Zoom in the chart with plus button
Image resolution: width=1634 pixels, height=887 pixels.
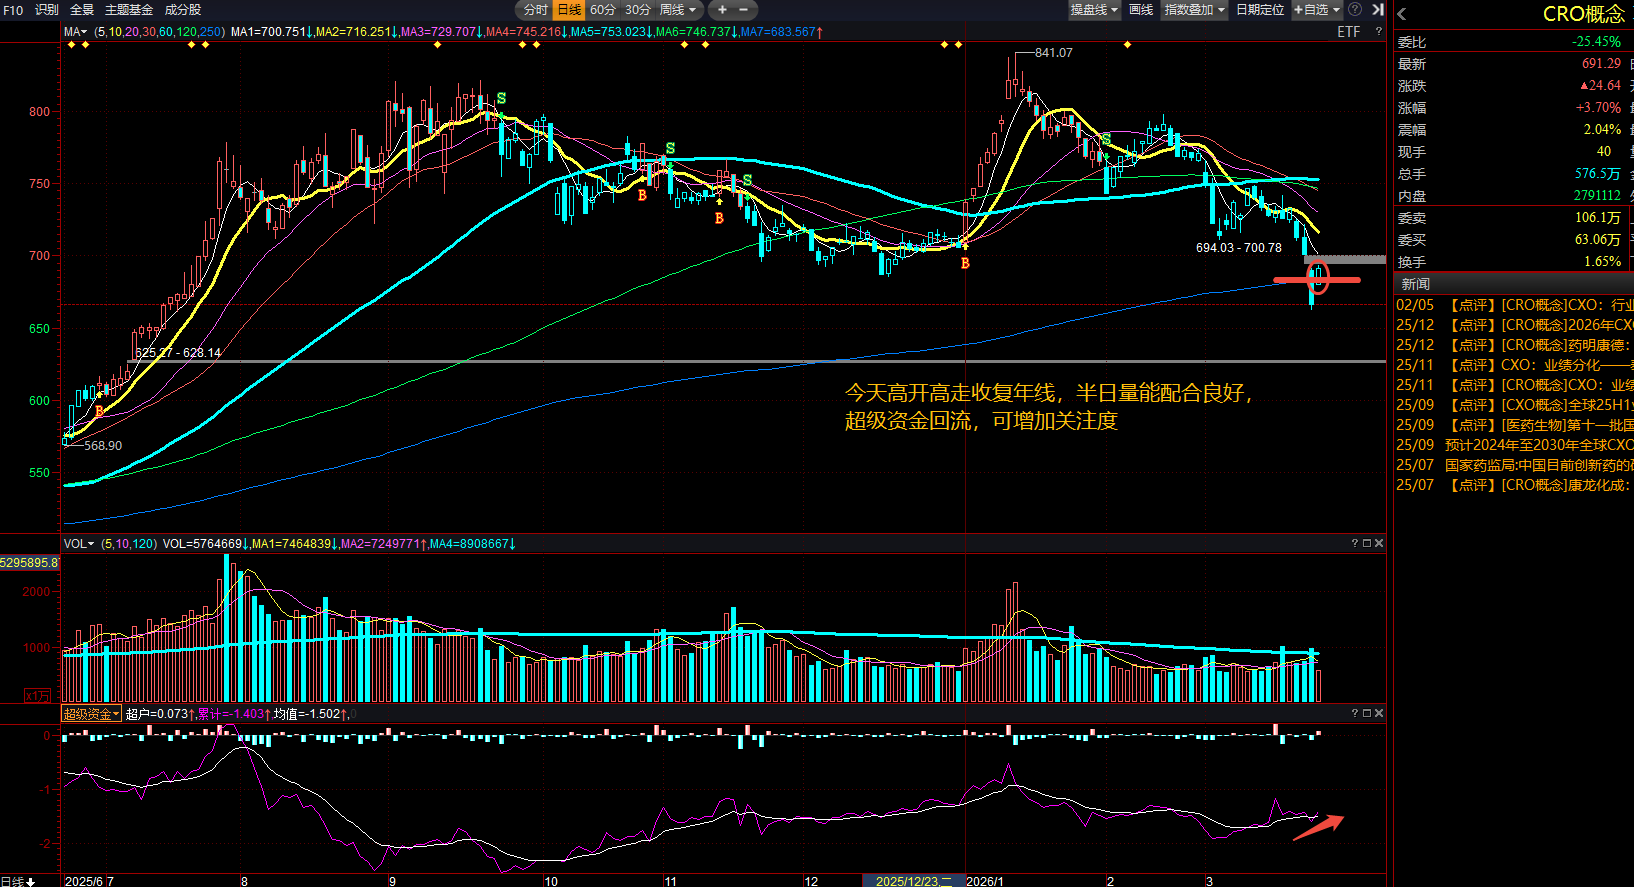[722, 10]
